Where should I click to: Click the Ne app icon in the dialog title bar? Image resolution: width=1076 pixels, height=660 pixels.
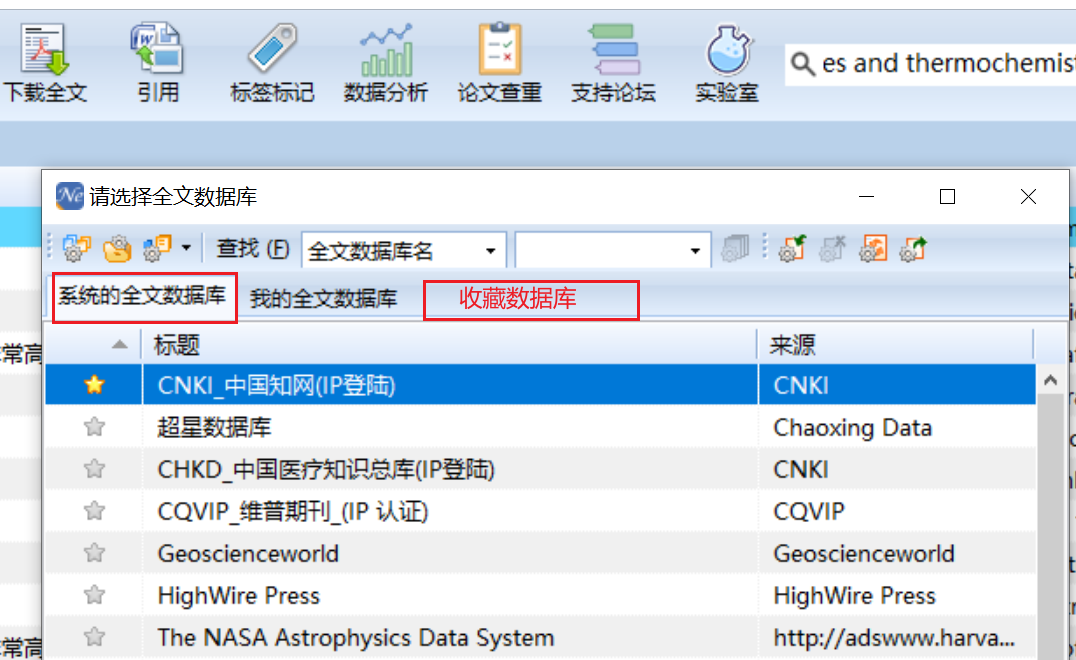[x=69, y=196]
